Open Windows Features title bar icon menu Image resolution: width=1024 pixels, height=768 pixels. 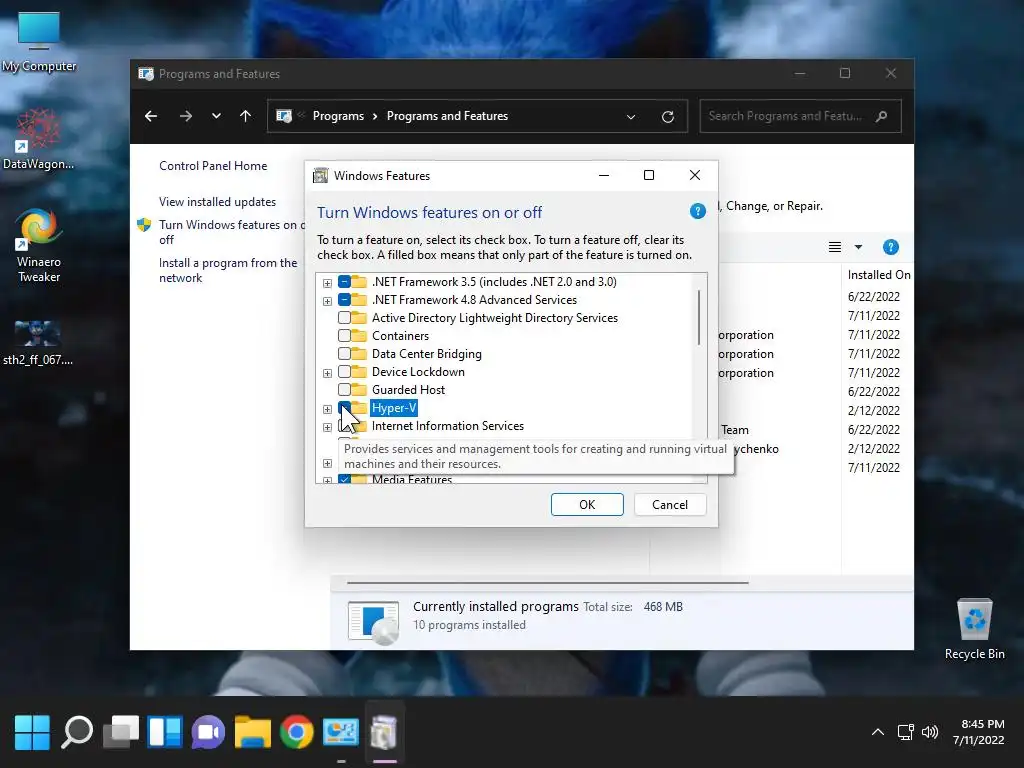pyautogui.click(x=320, y=175)
